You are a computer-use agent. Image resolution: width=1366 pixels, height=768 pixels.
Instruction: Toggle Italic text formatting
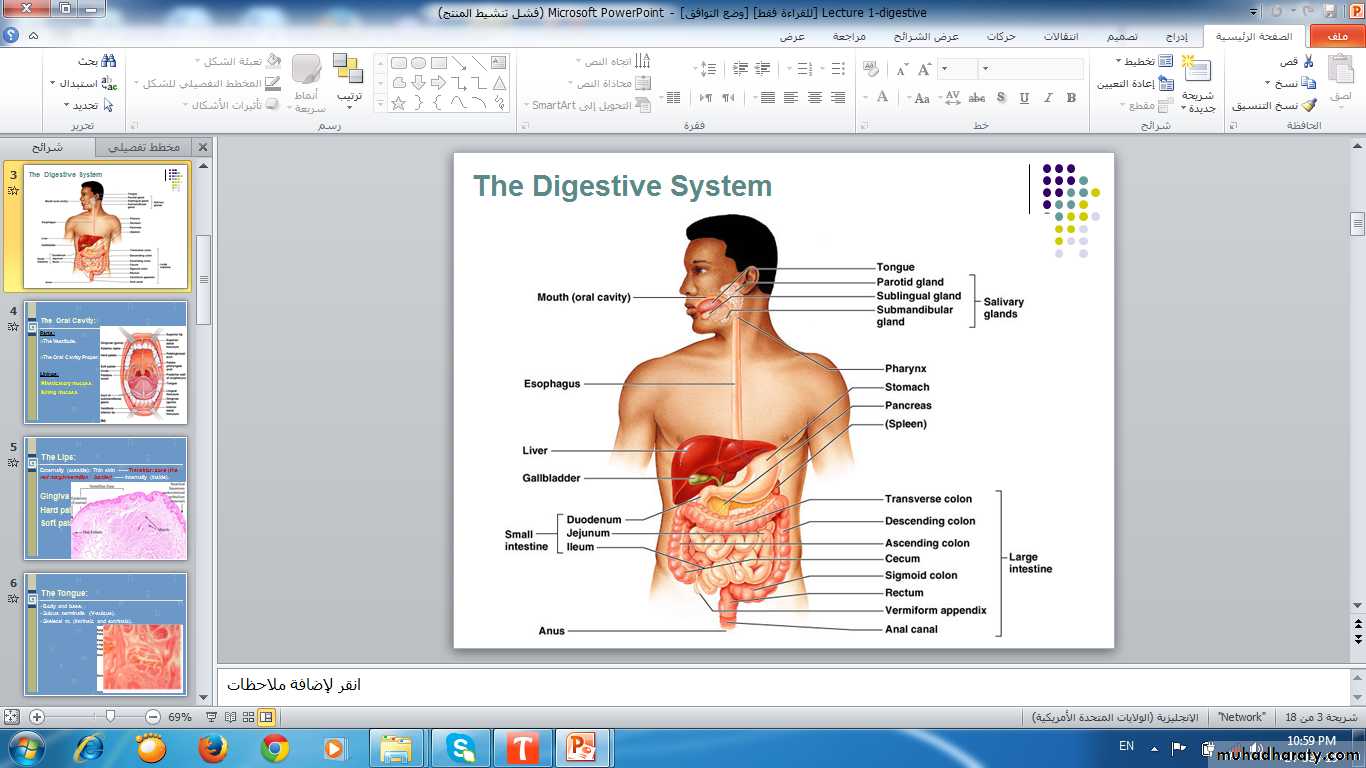point(1048,98)
